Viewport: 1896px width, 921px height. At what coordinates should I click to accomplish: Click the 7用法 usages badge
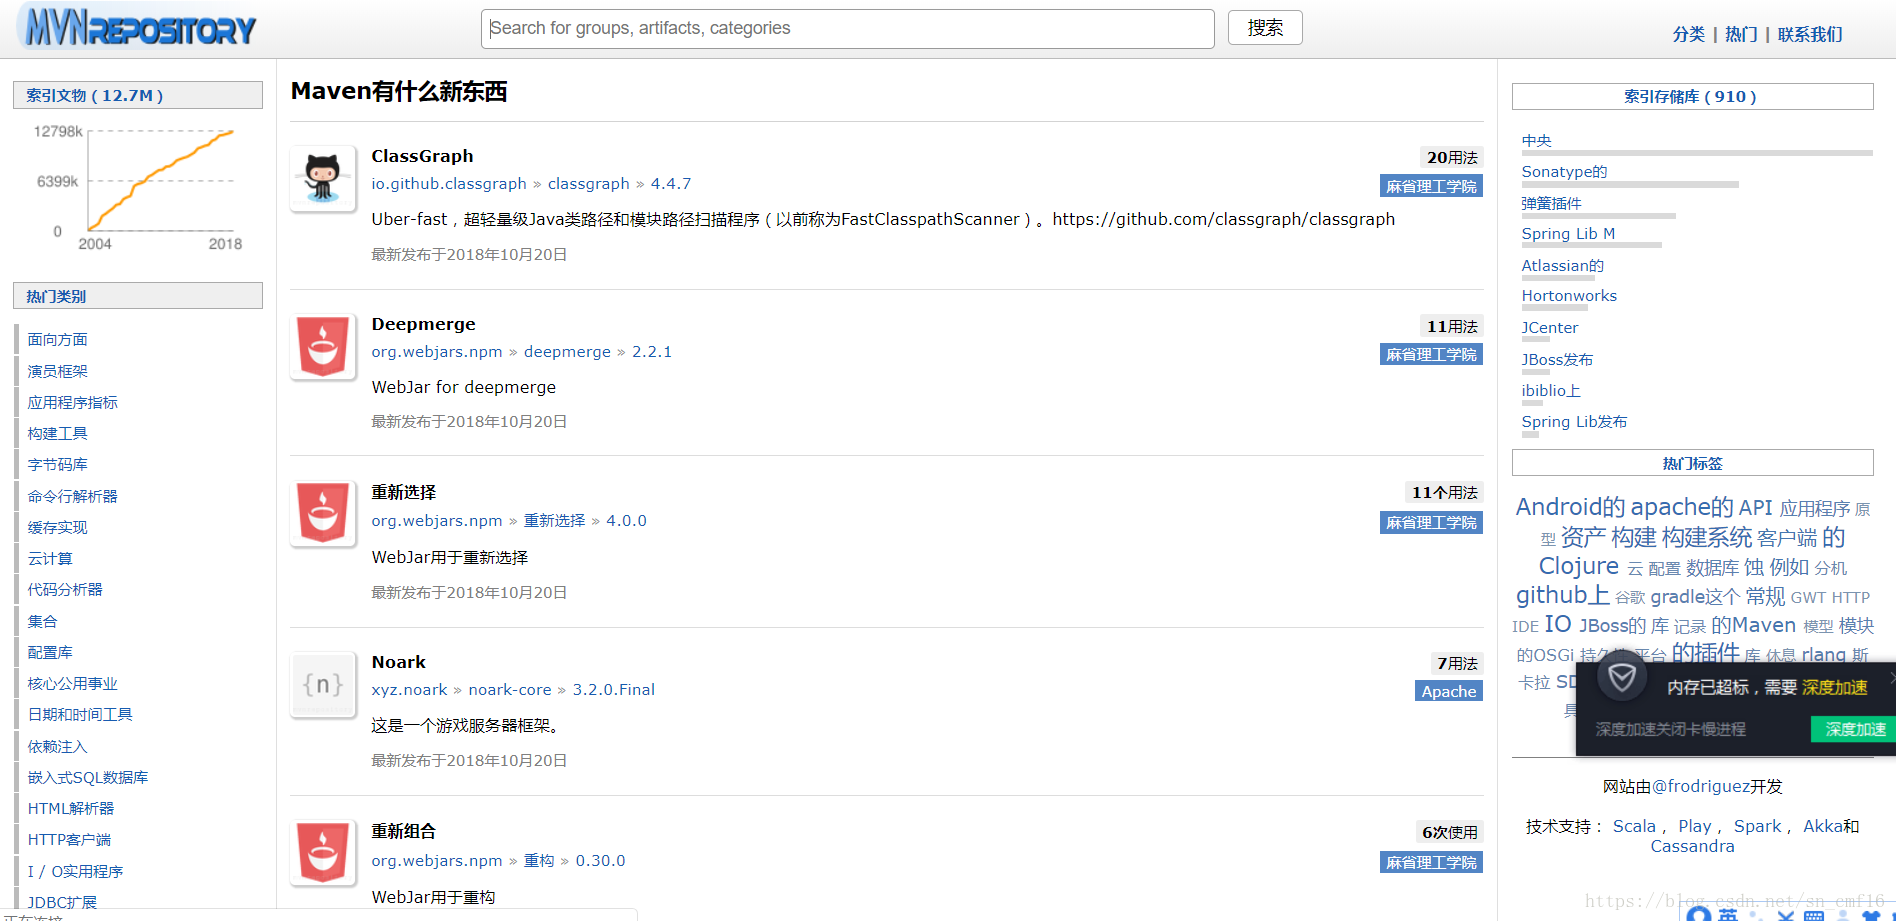1457,663
